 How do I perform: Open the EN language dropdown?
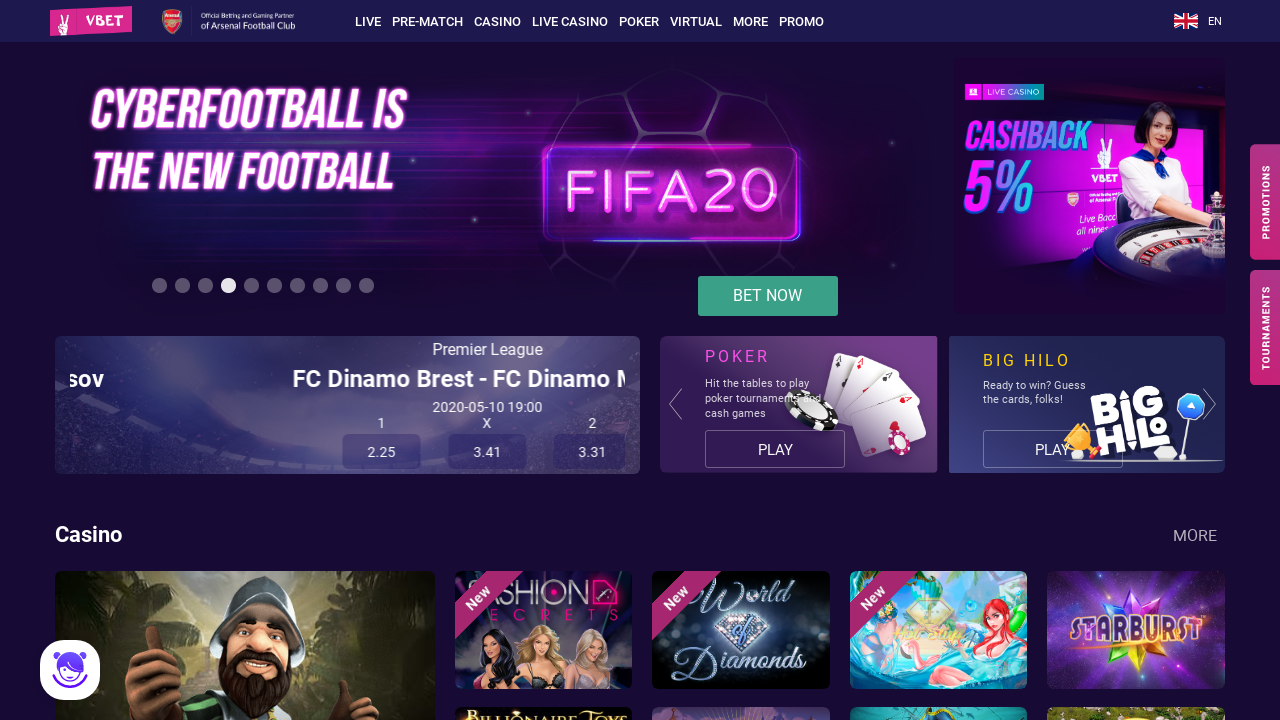[x=1215, y=21]
